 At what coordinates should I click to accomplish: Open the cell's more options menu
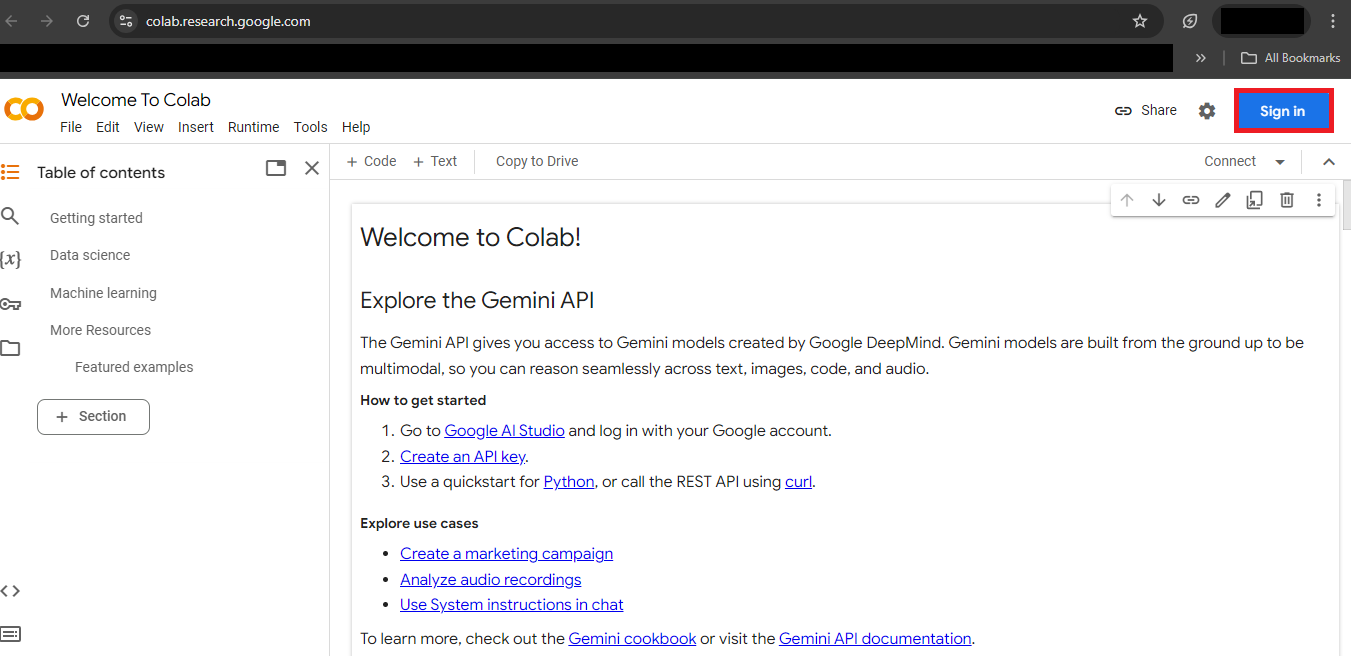point(1319,200)
